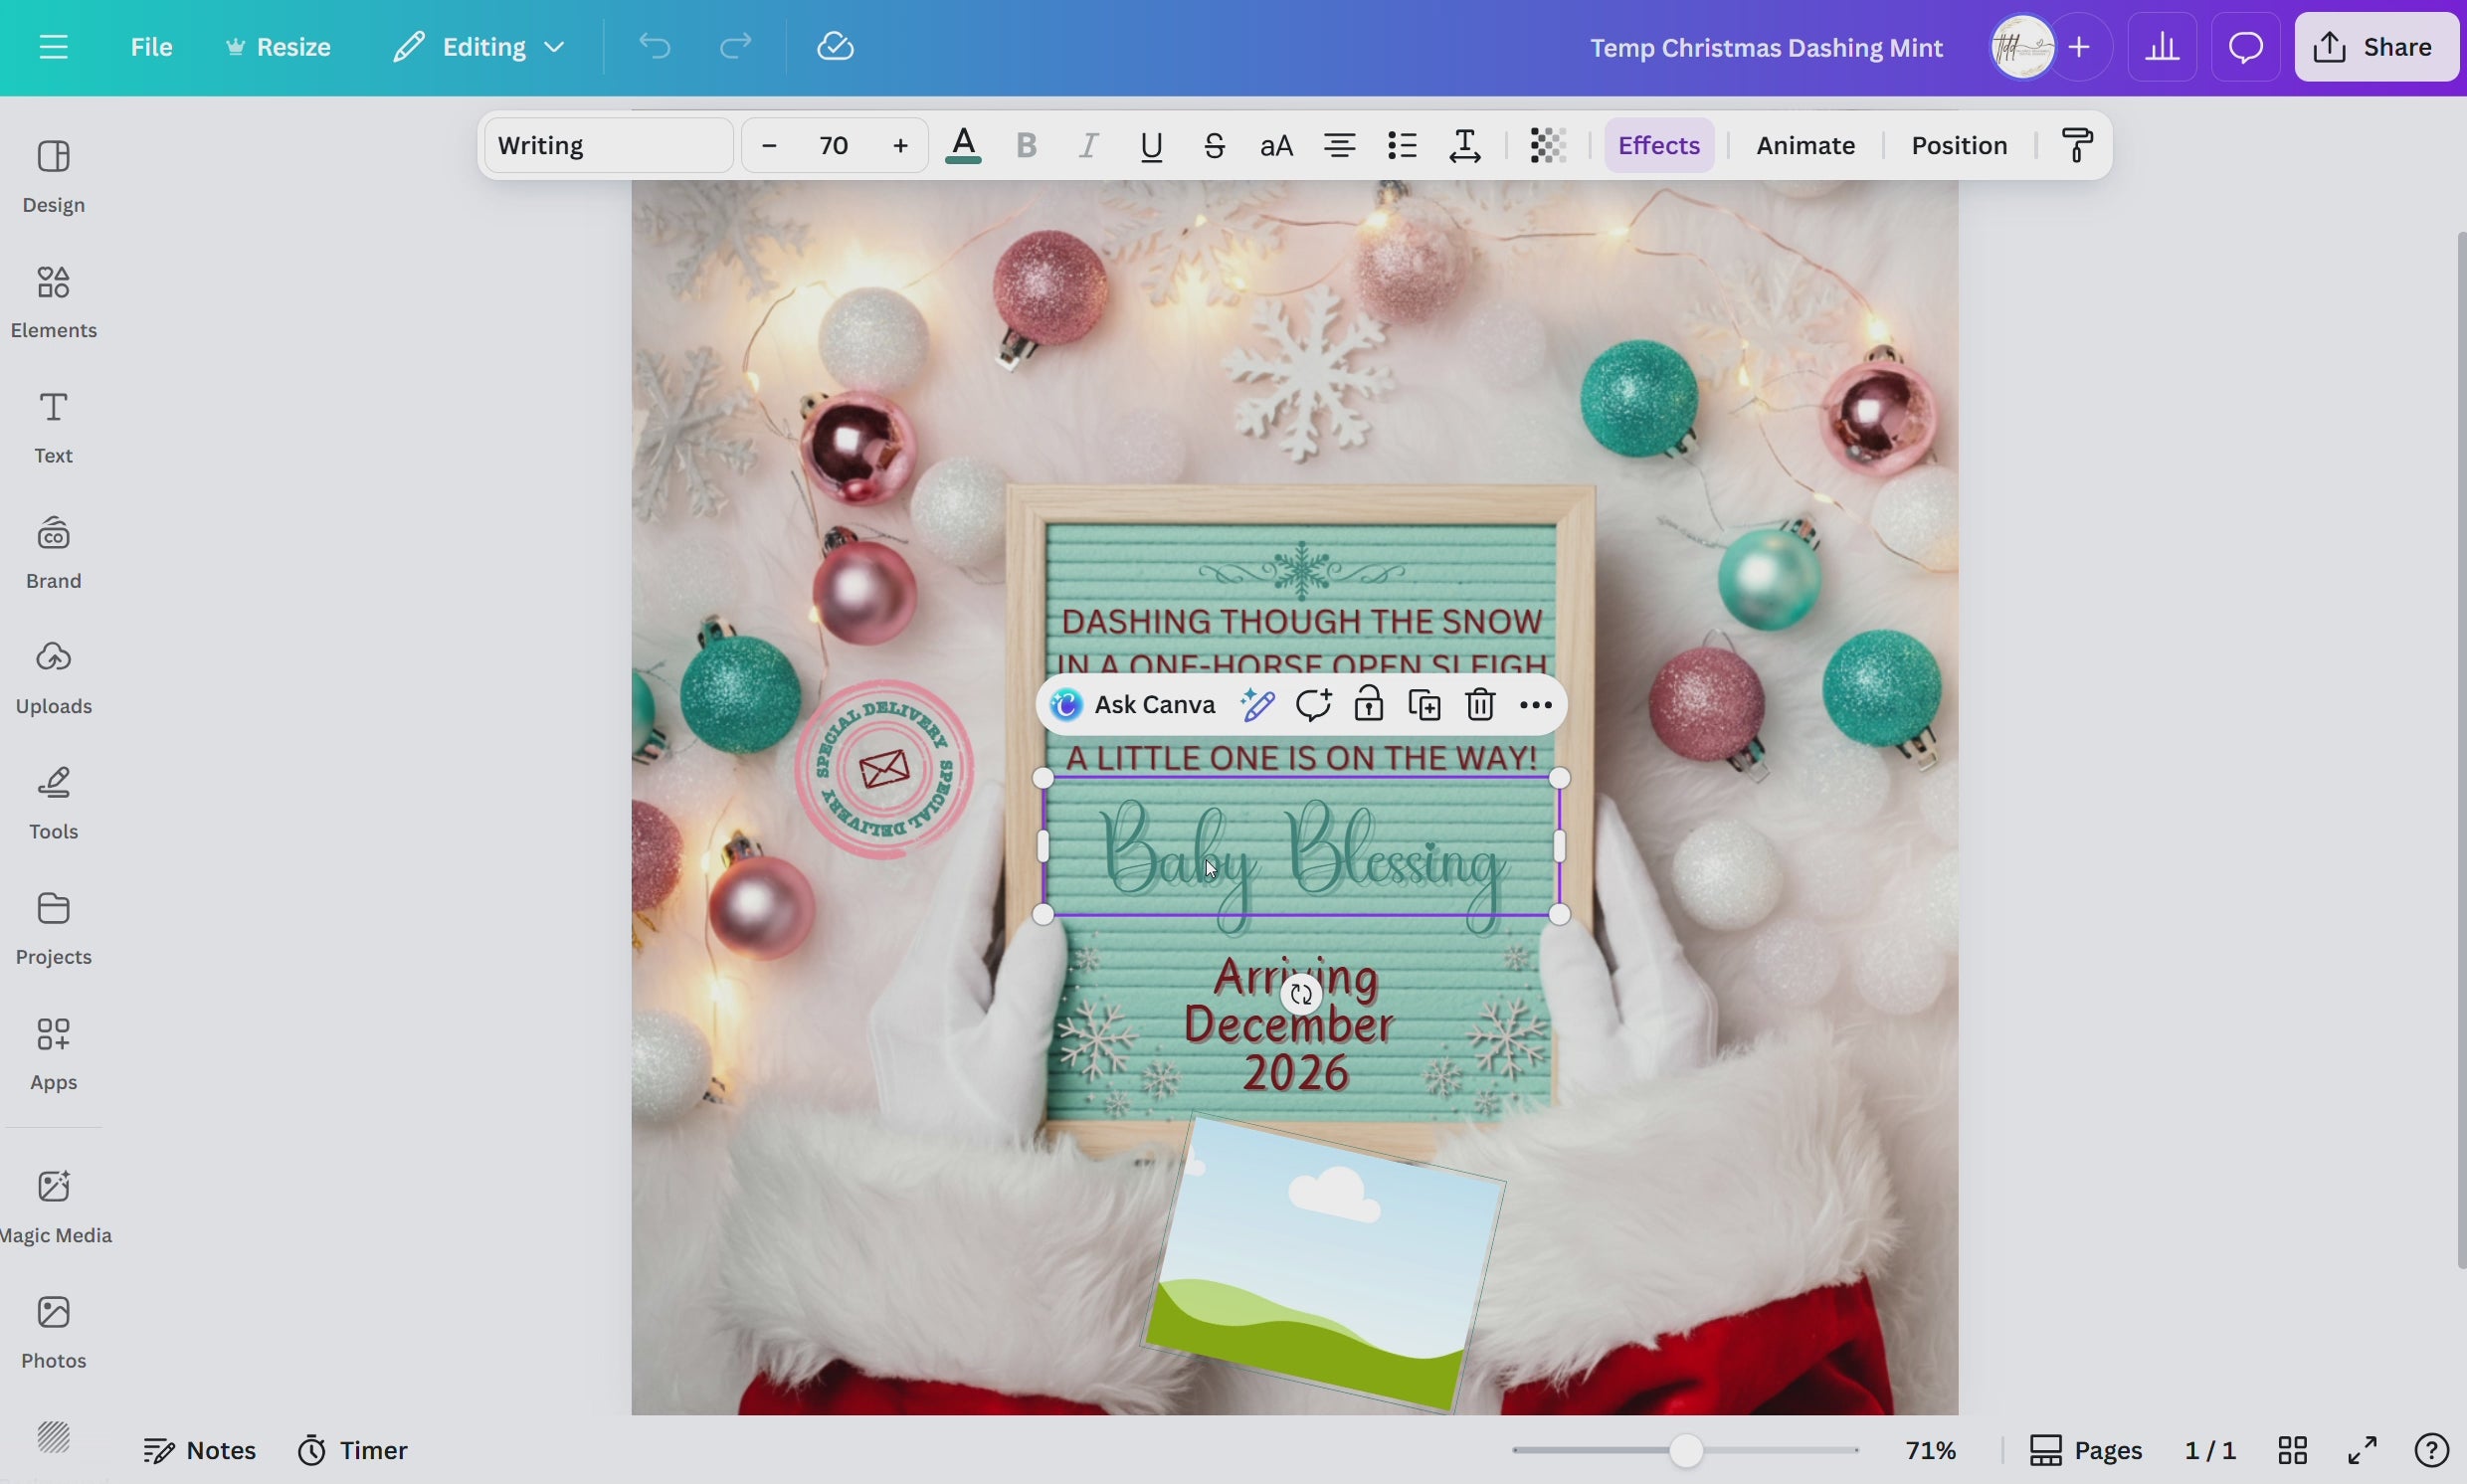Screen dimensions: 2467x1484
Task: Duplicate the selected element
Action: click(1424, 704)
